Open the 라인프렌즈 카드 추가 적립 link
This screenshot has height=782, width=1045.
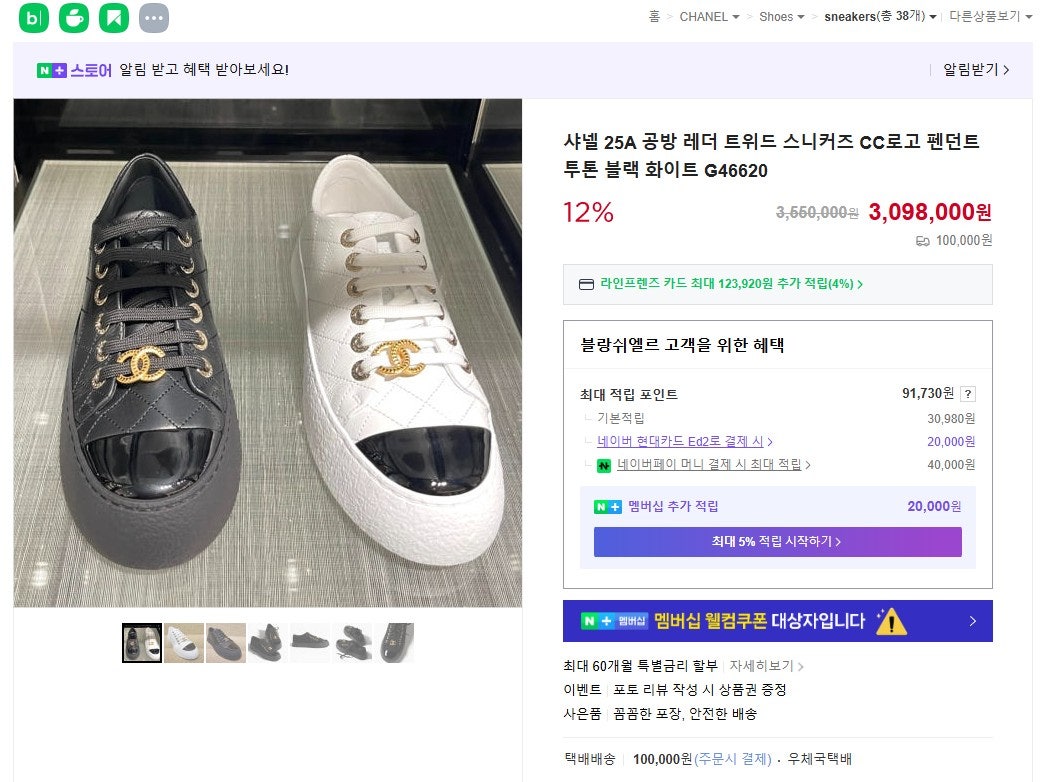pyautogui.click(x=730, y=284)
